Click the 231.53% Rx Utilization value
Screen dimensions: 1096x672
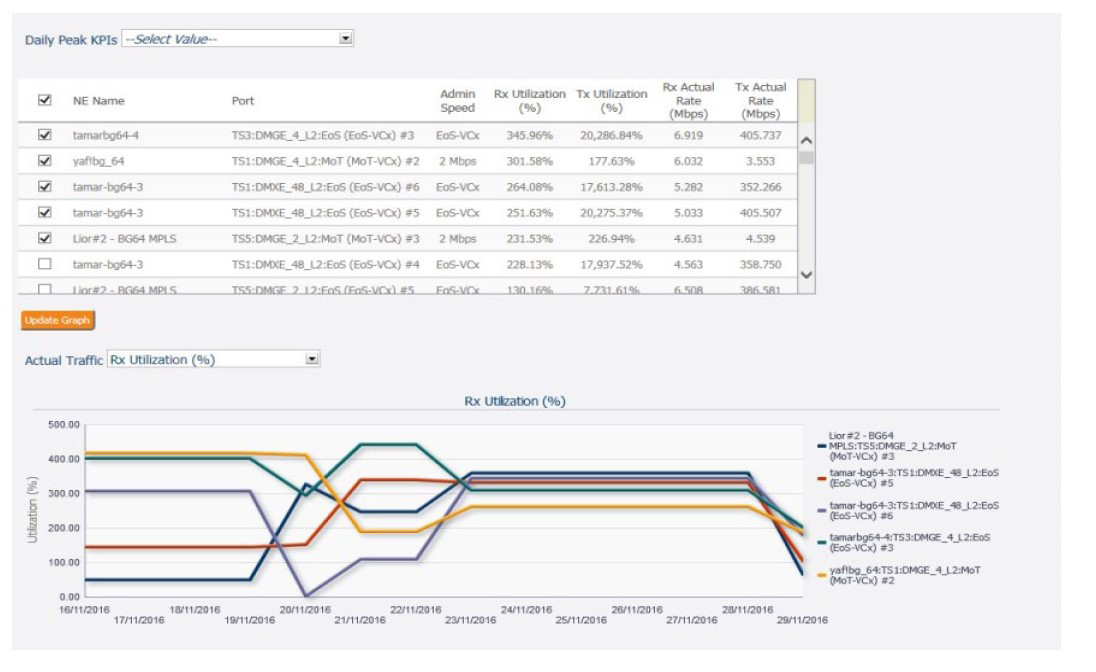coord(529,238)
